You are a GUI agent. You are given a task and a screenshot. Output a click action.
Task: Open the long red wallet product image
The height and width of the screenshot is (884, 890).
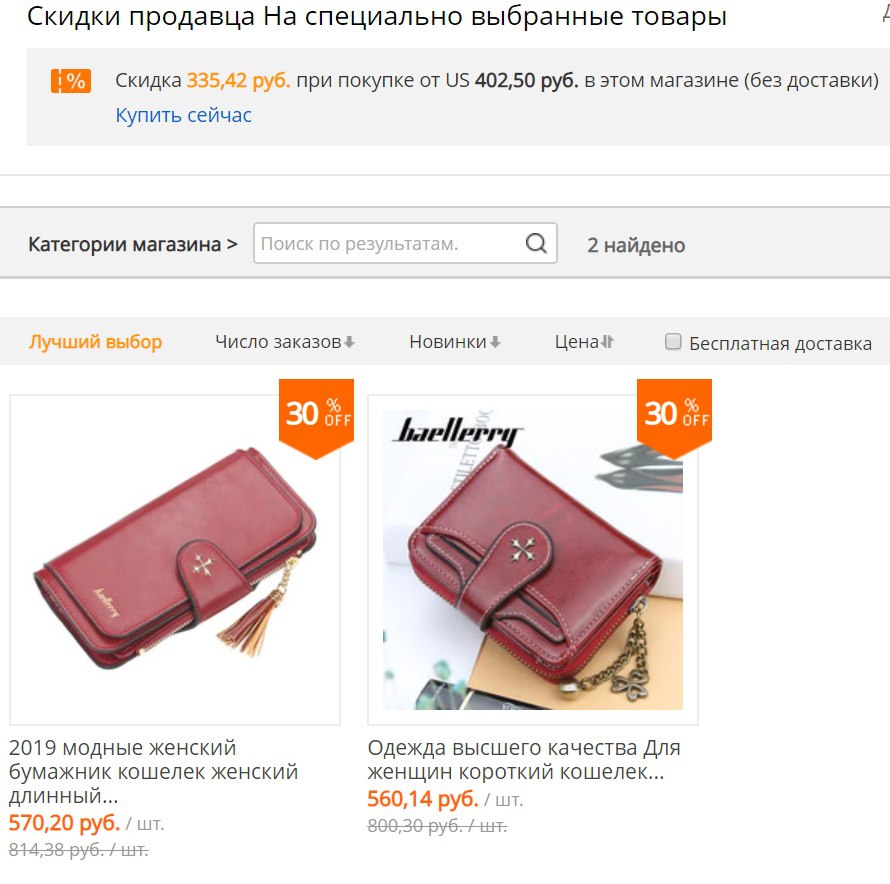(x=175, y=560)
